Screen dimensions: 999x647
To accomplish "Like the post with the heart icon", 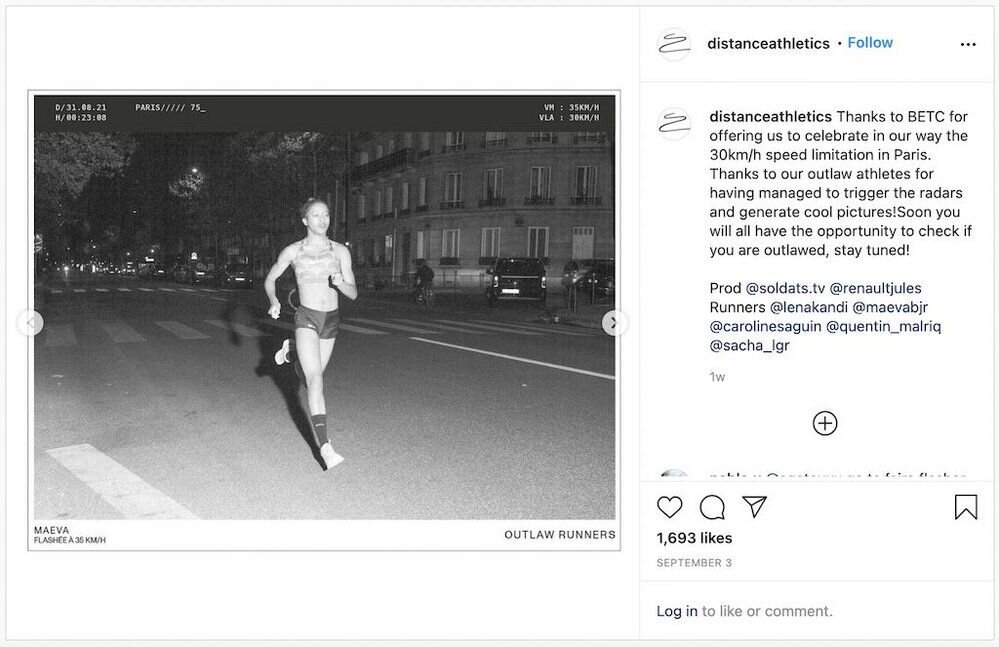I will click(669, 507).
